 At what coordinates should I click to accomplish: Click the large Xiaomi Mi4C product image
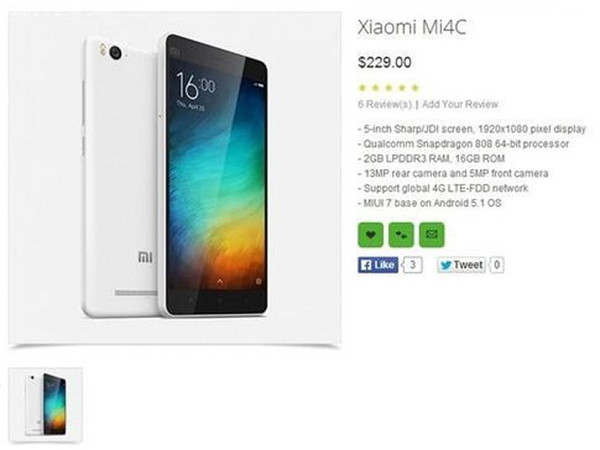175,178
